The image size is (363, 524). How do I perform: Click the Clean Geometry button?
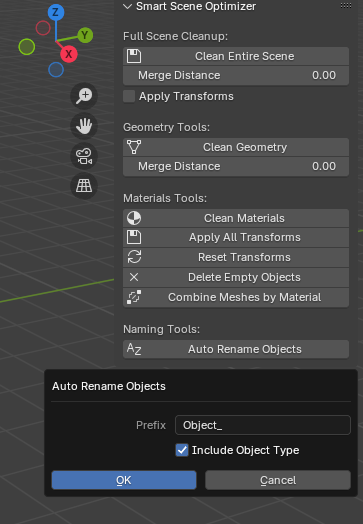click(x=236, y=147)
